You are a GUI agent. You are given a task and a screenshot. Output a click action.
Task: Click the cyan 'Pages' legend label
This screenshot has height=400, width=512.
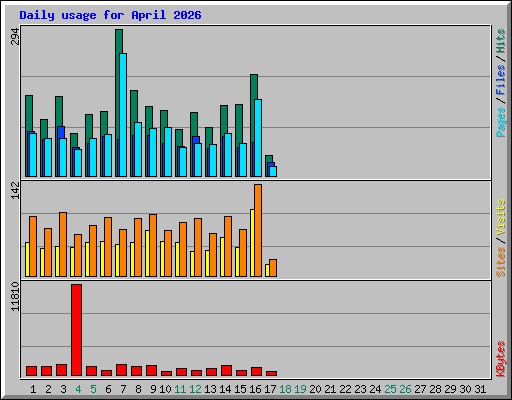[x=501, y=122]
